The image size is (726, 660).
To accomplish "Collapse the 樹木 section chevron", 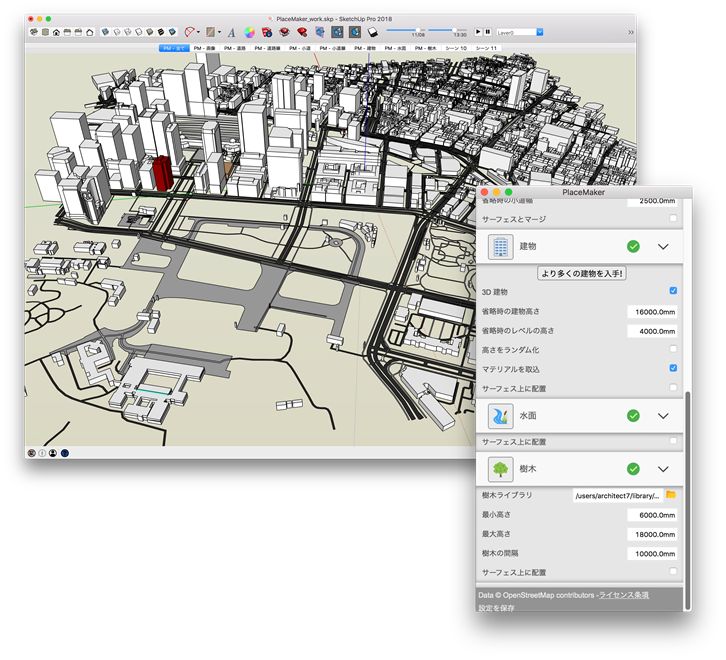I will [663, 469].
